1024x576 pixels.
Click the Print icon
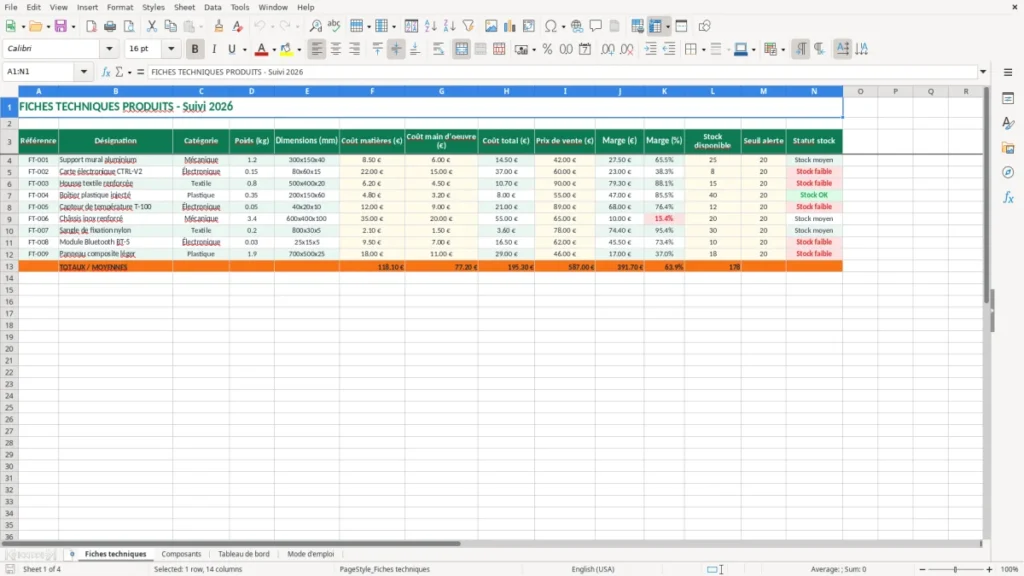pos(110,26)
